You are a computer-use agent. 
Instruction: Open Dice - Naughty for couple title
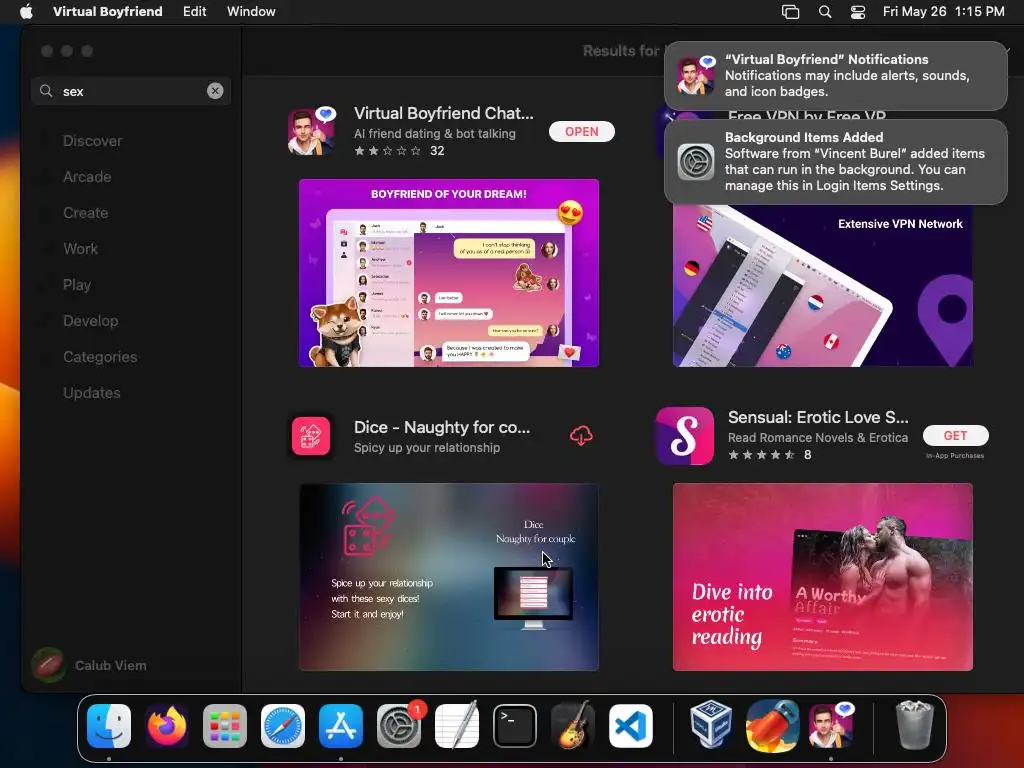442,427
